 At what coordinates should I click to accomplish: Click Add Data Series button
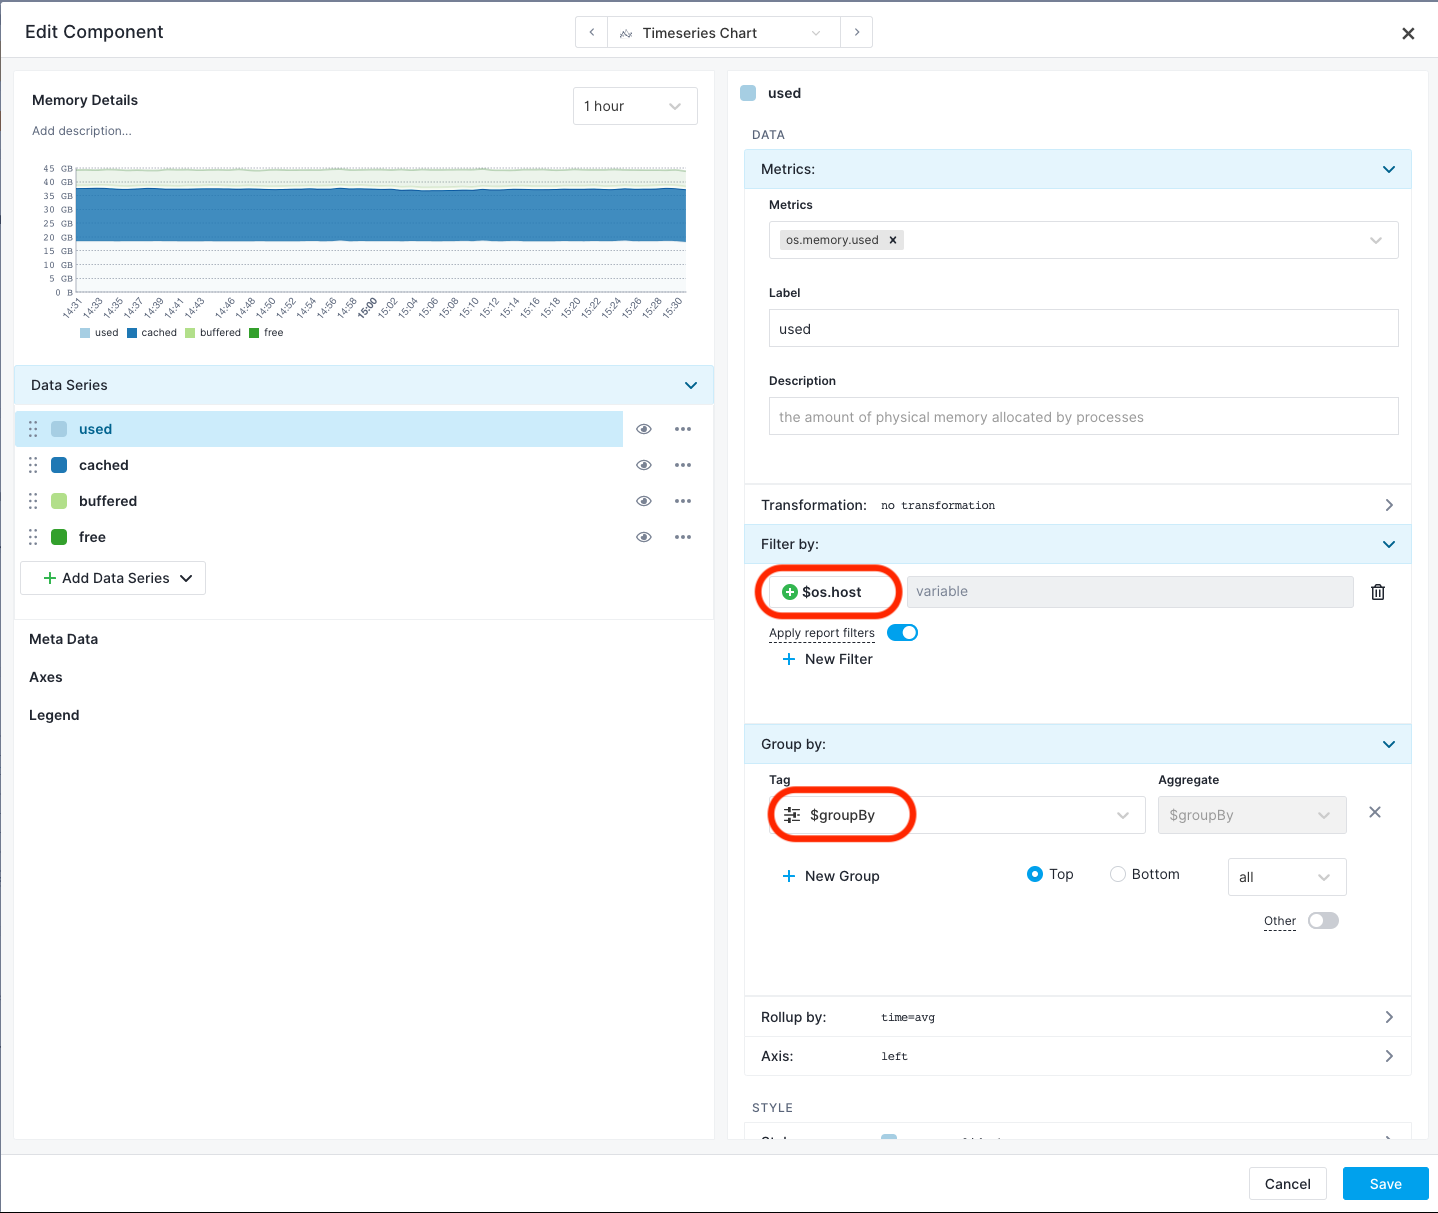[x=113, y=578]
